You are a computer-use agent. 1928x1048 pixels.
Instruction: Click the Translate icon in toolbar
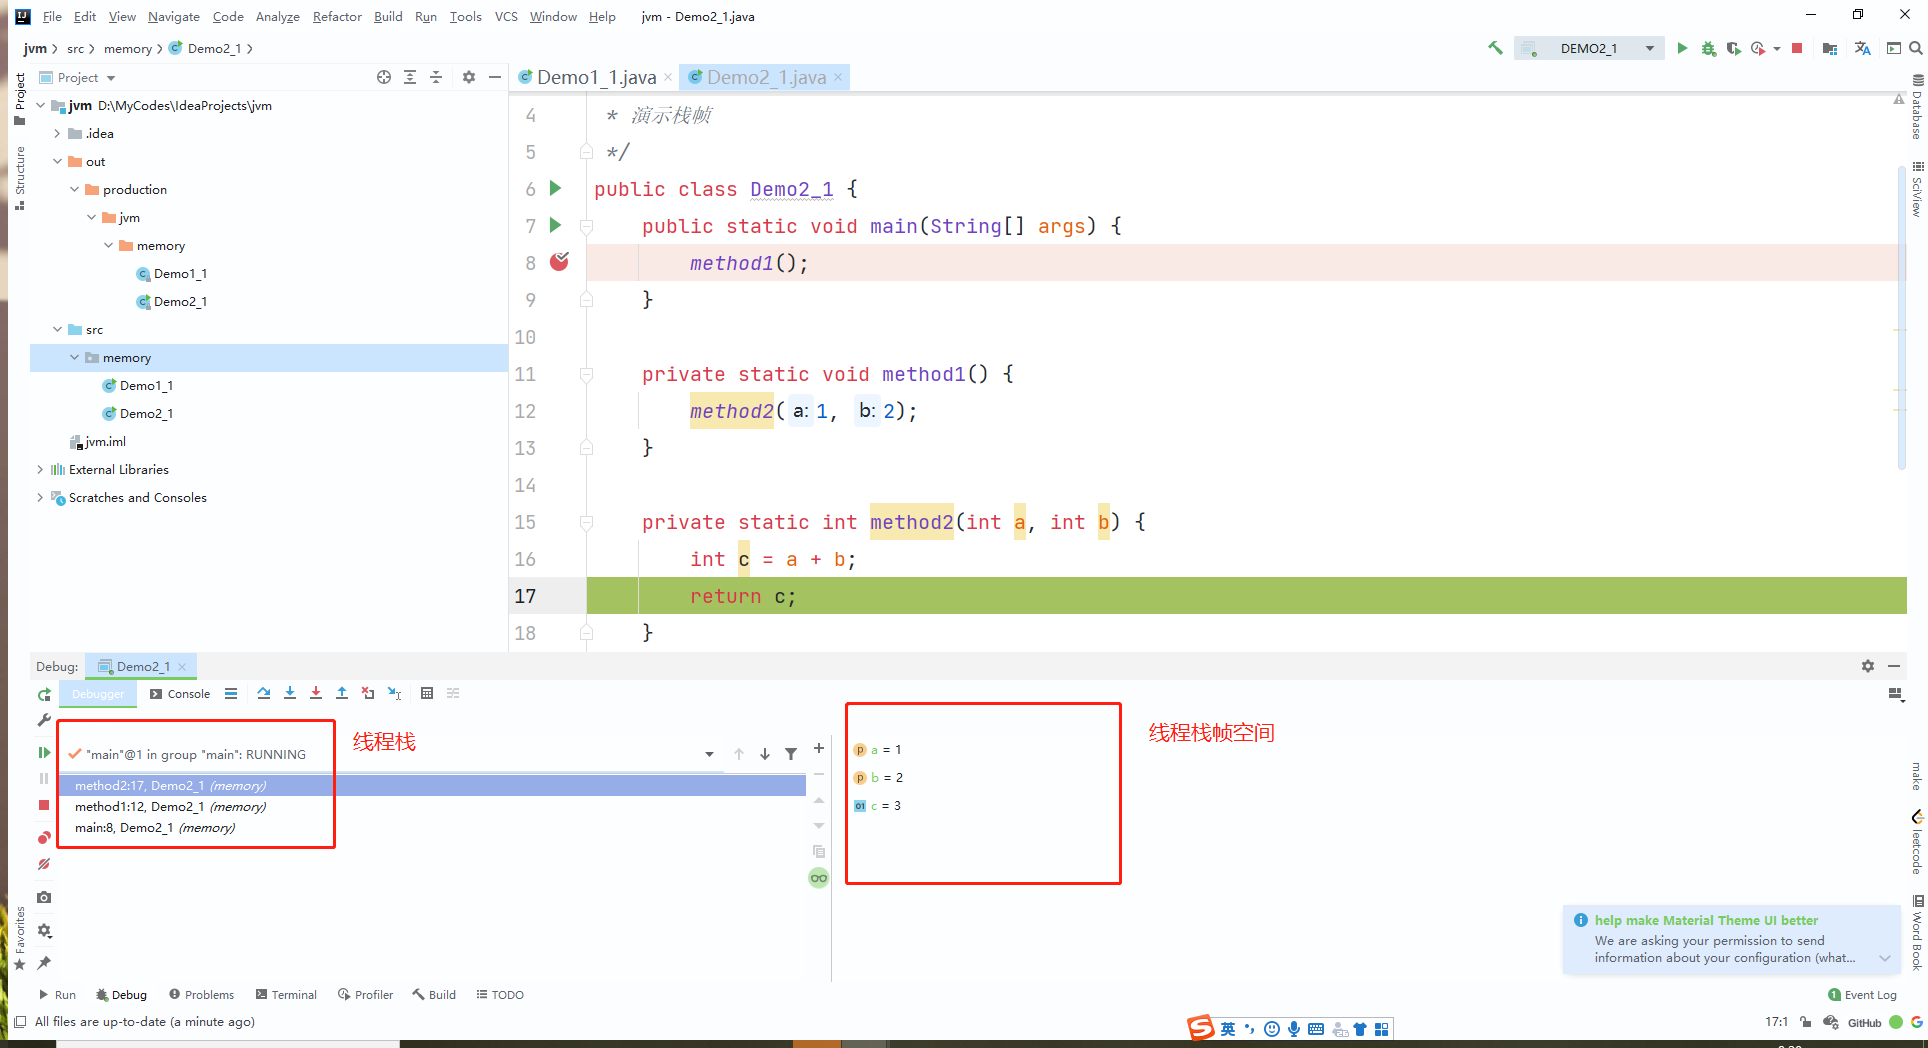click(x=1862, y=48)
